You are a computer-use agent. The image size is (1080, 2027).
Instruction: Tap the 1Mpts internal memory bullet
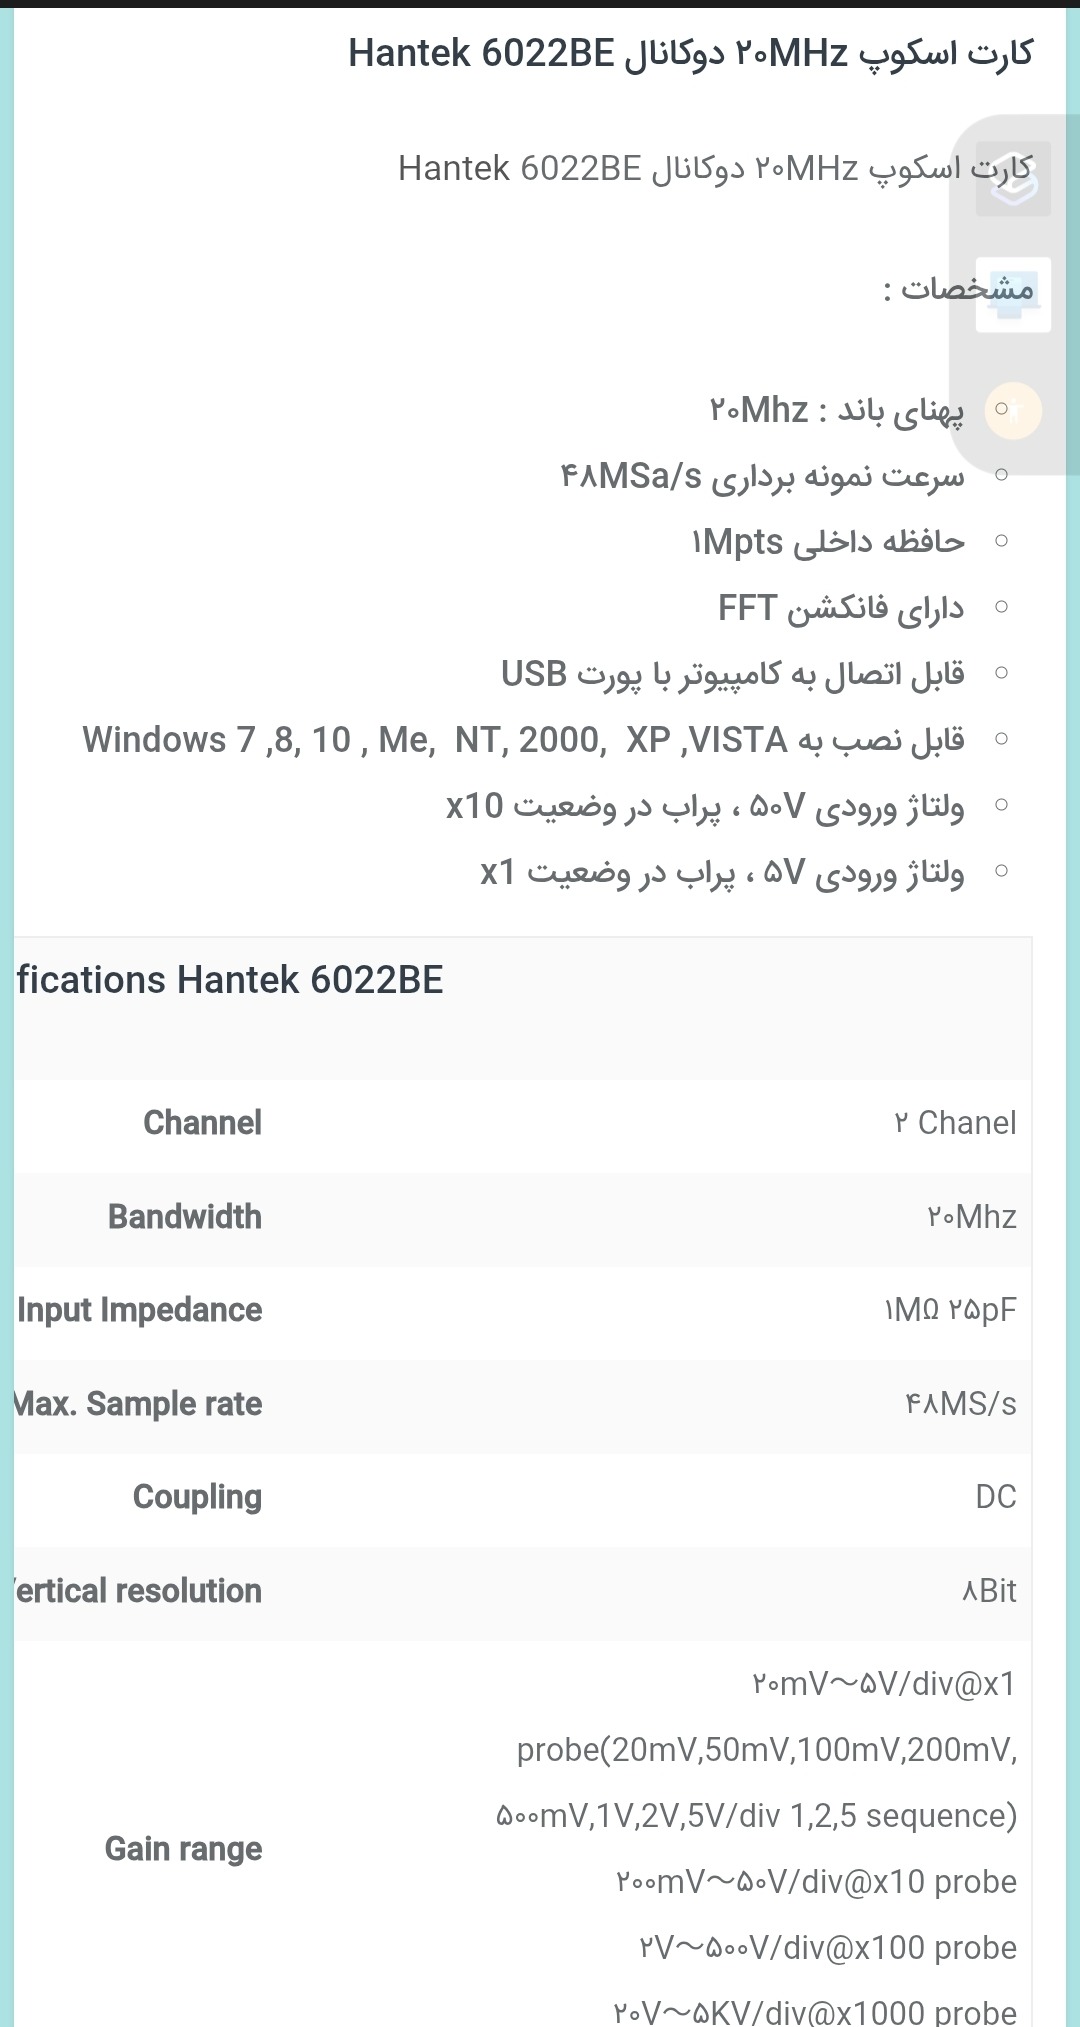pos(827,542)
